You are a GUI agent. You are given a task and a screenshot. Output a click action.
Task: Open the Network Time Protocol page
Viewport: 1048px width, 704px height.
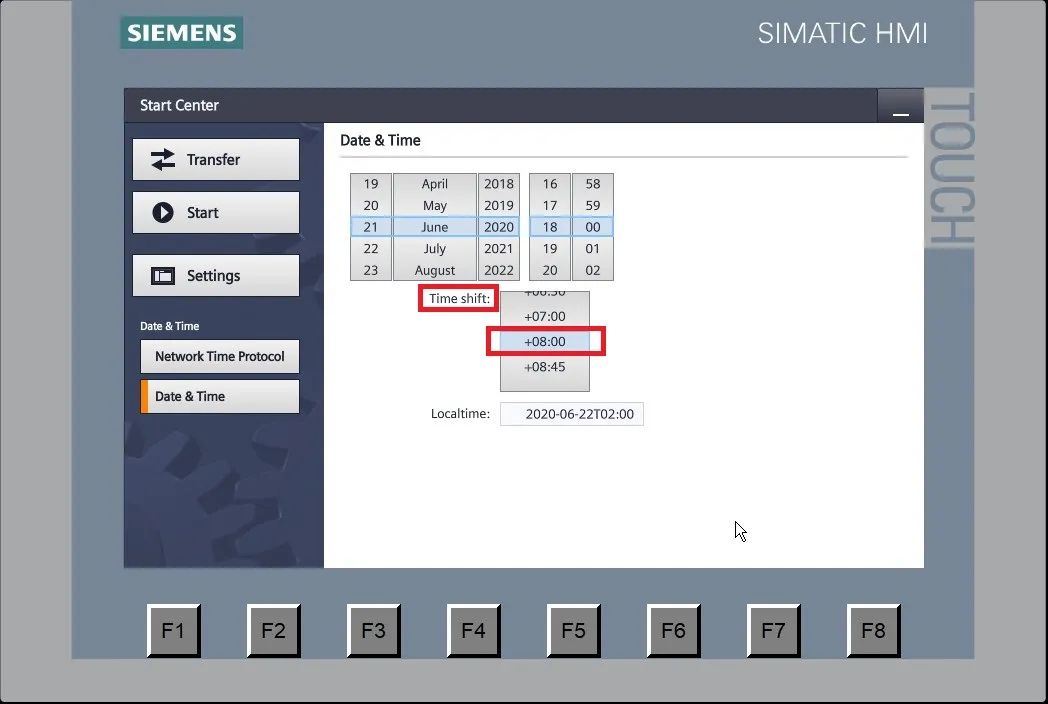[220, 356]
